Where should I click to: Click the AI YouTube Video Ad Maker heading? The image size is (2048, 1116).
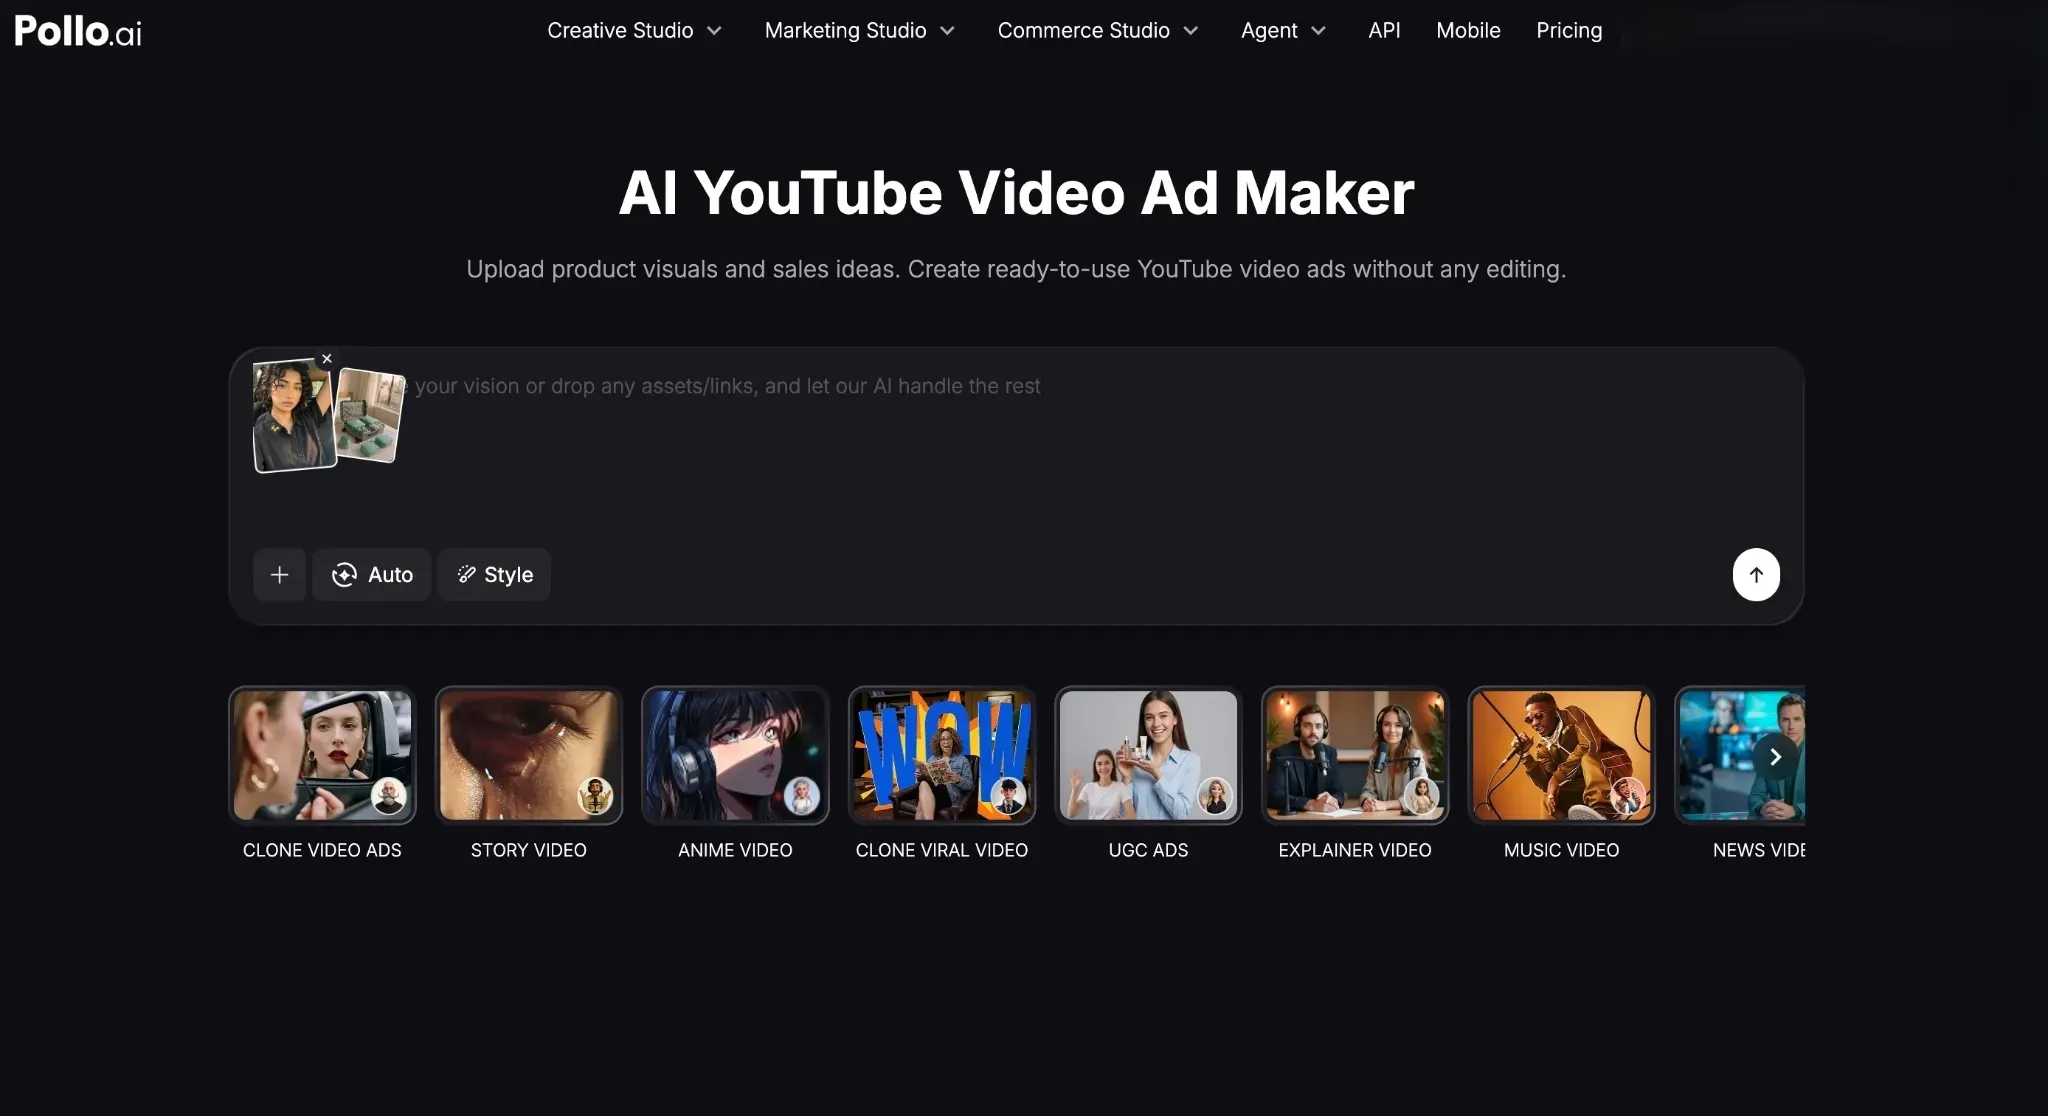click(x=1016, y=192)
